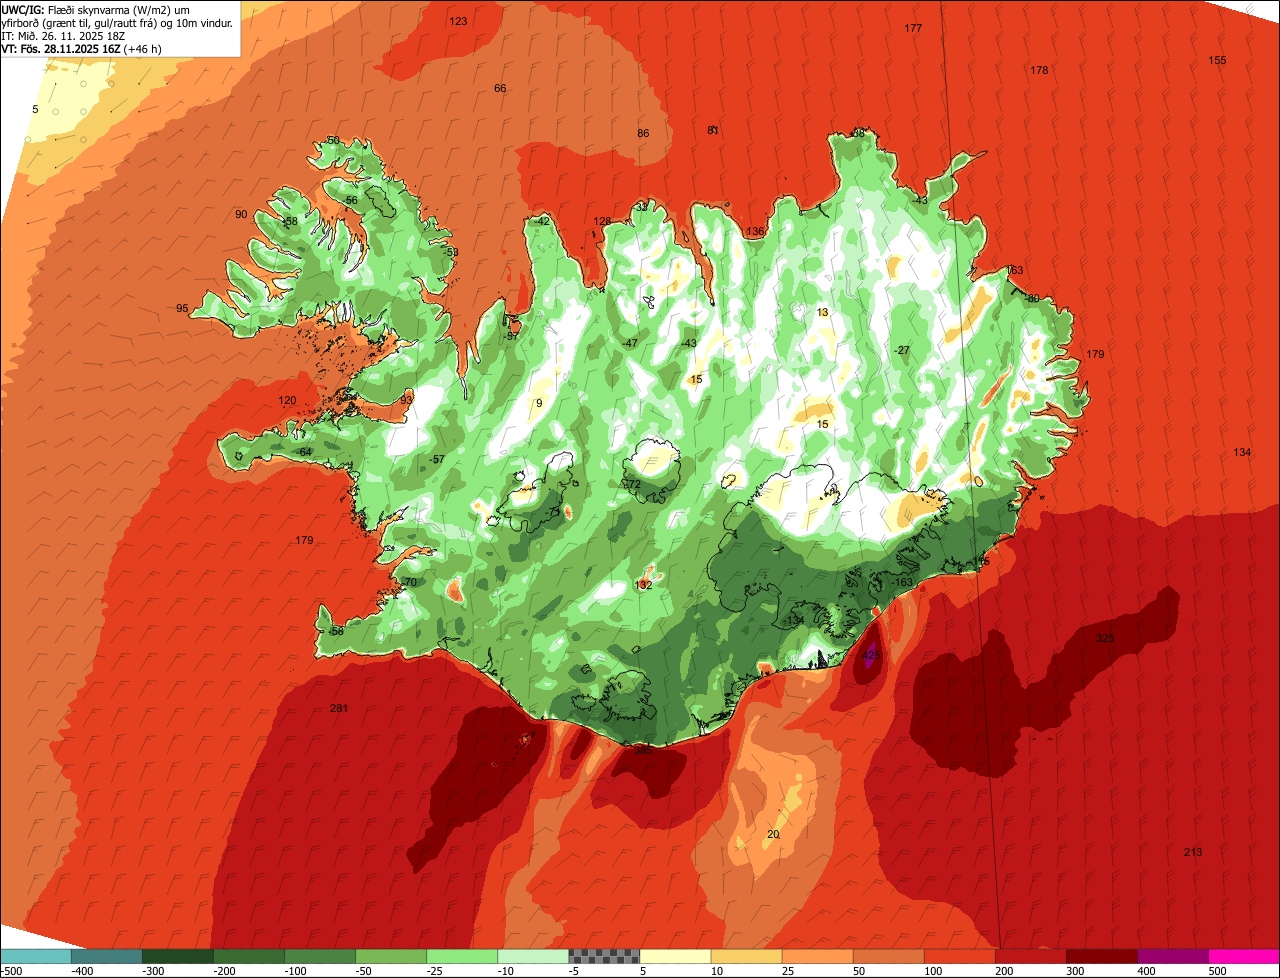This screenshot has height=978, width=1280.
Task: Click the dark teal -400 to -300 legend swatch
Action: tap(106, 955)
